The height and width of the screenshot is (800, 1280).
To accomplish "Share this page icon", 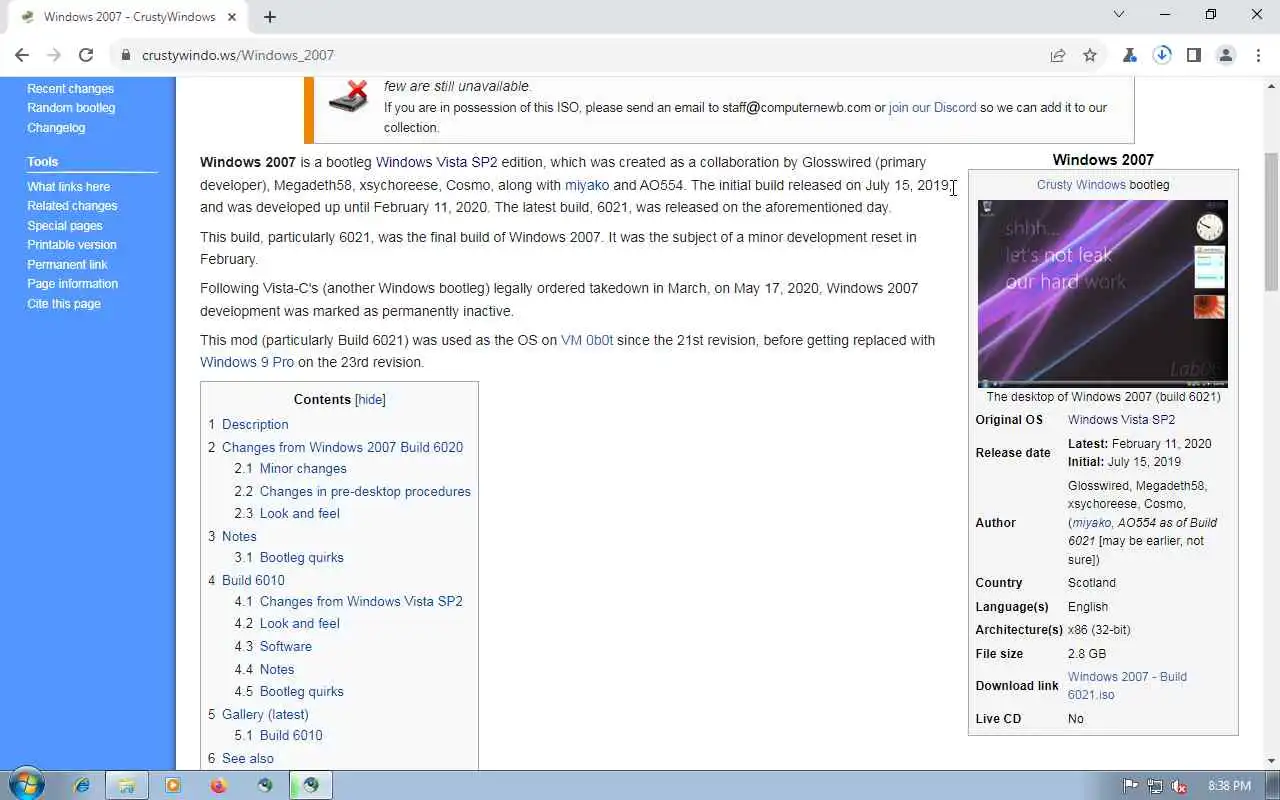I will point(1058,55).
